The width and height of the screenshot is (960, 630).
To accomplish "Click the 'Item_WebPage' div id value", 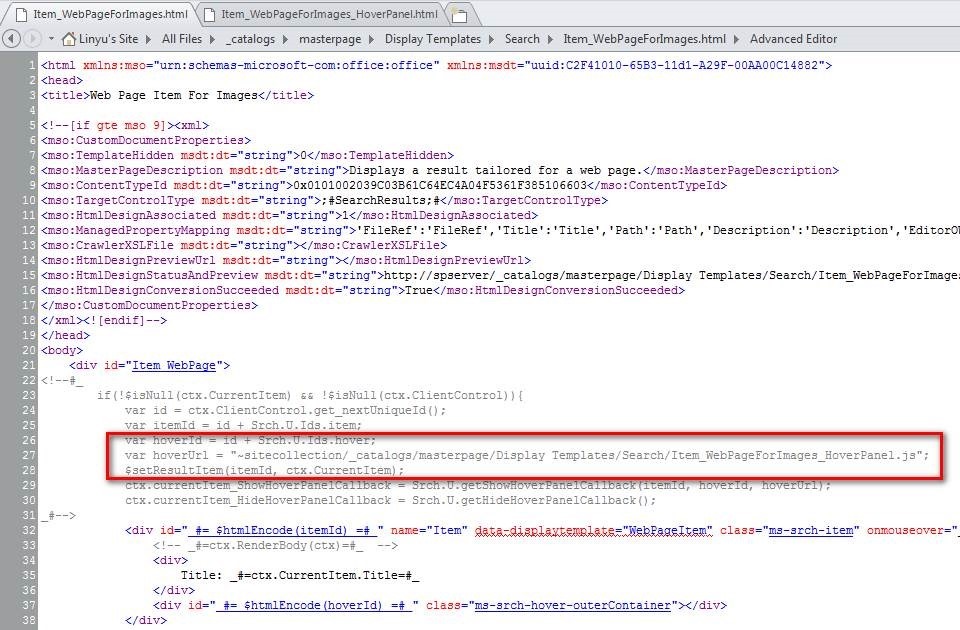I will pyautogui.click(x=174, y=366).
